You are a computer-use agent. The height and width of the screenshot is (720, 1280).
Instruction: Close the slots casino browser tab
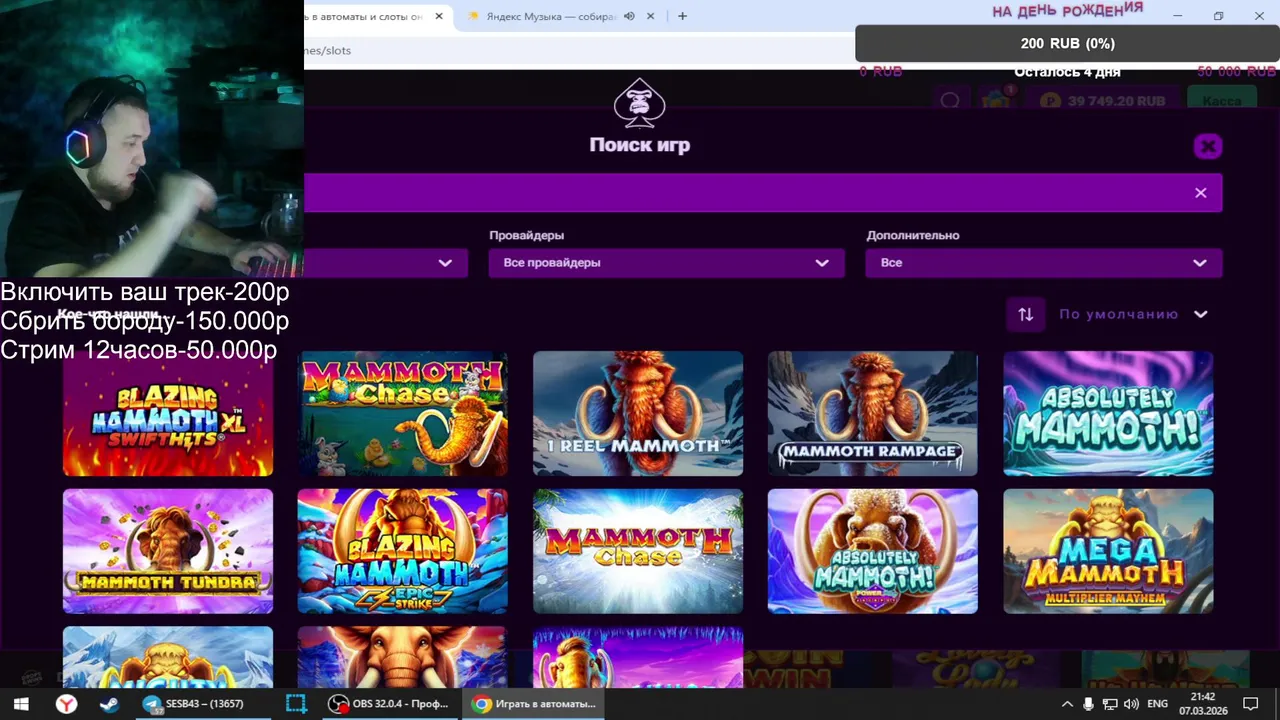(x=438, y=16)
